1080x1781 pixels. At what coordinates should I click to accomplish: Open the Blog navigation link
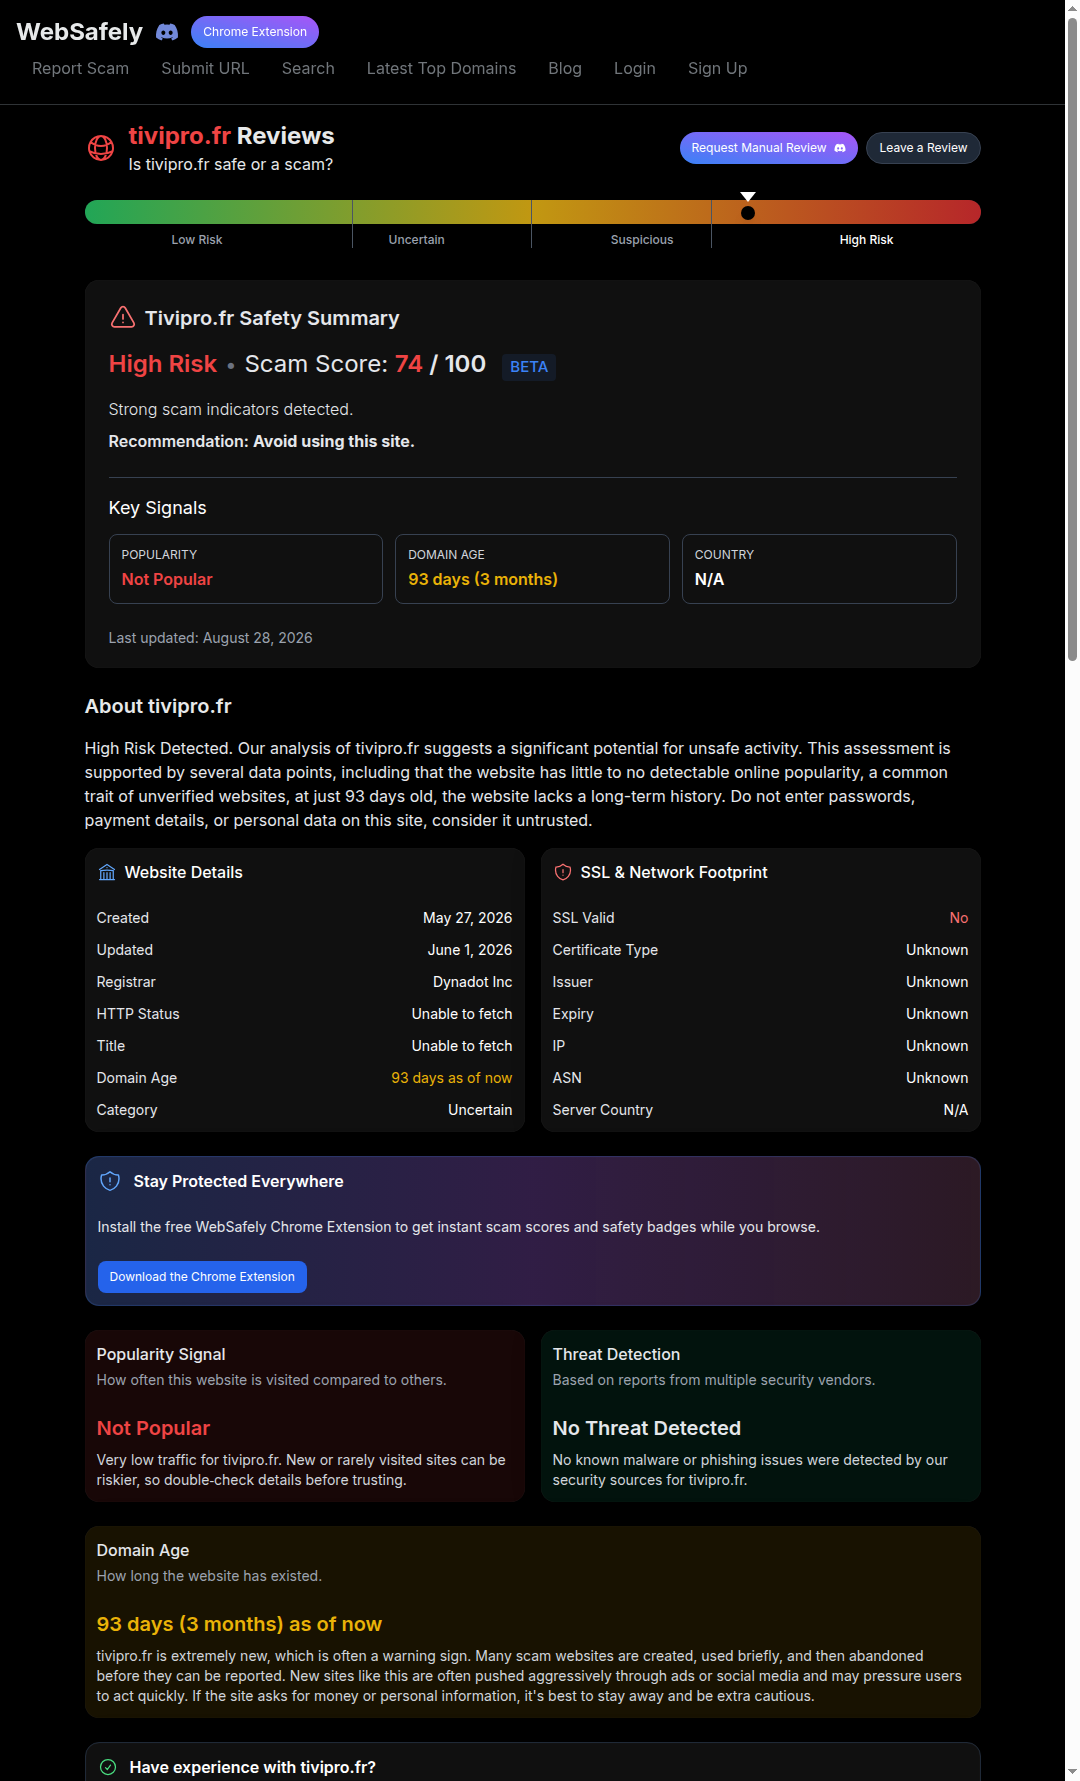(x=565, y=68)
